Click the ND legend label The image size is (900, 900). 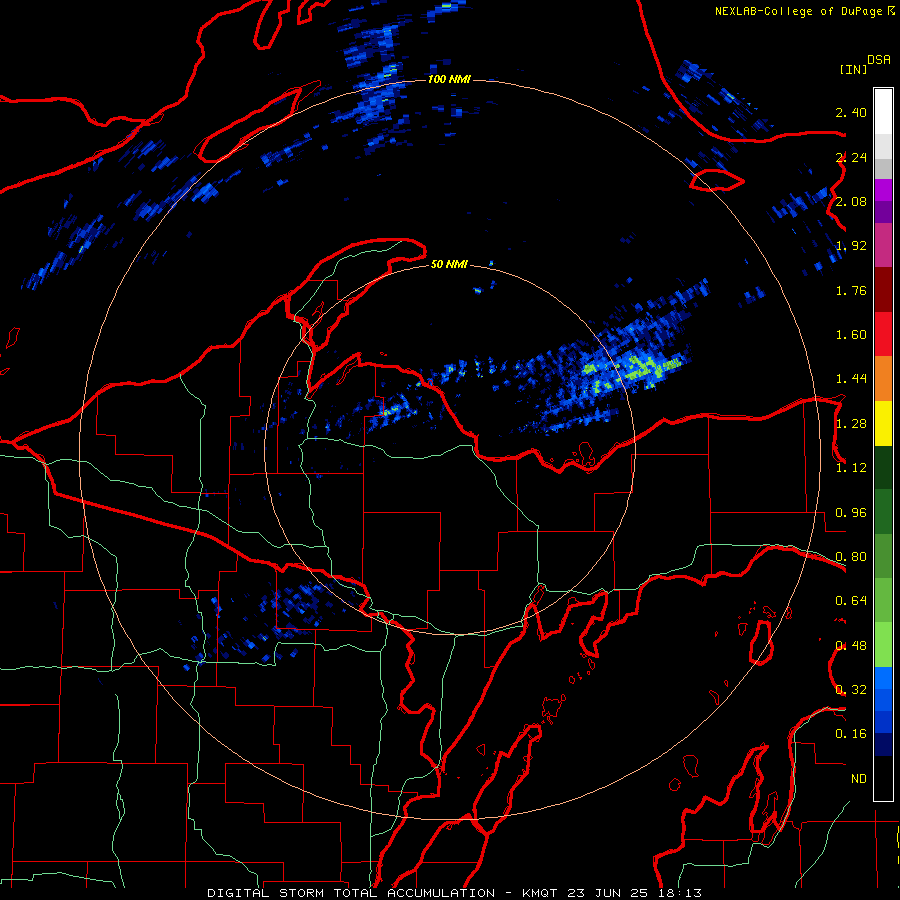click(858, 779)
